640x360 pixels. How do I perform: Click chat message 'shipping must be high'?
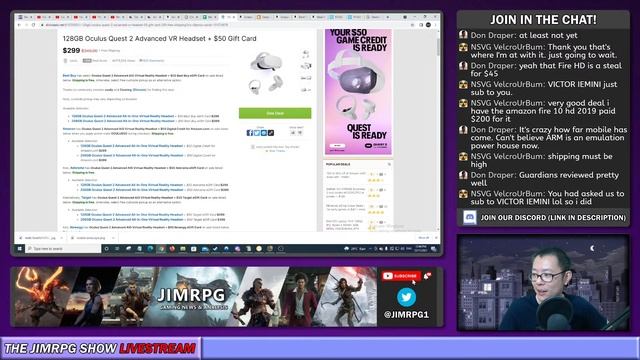click(x=541, y=160)
